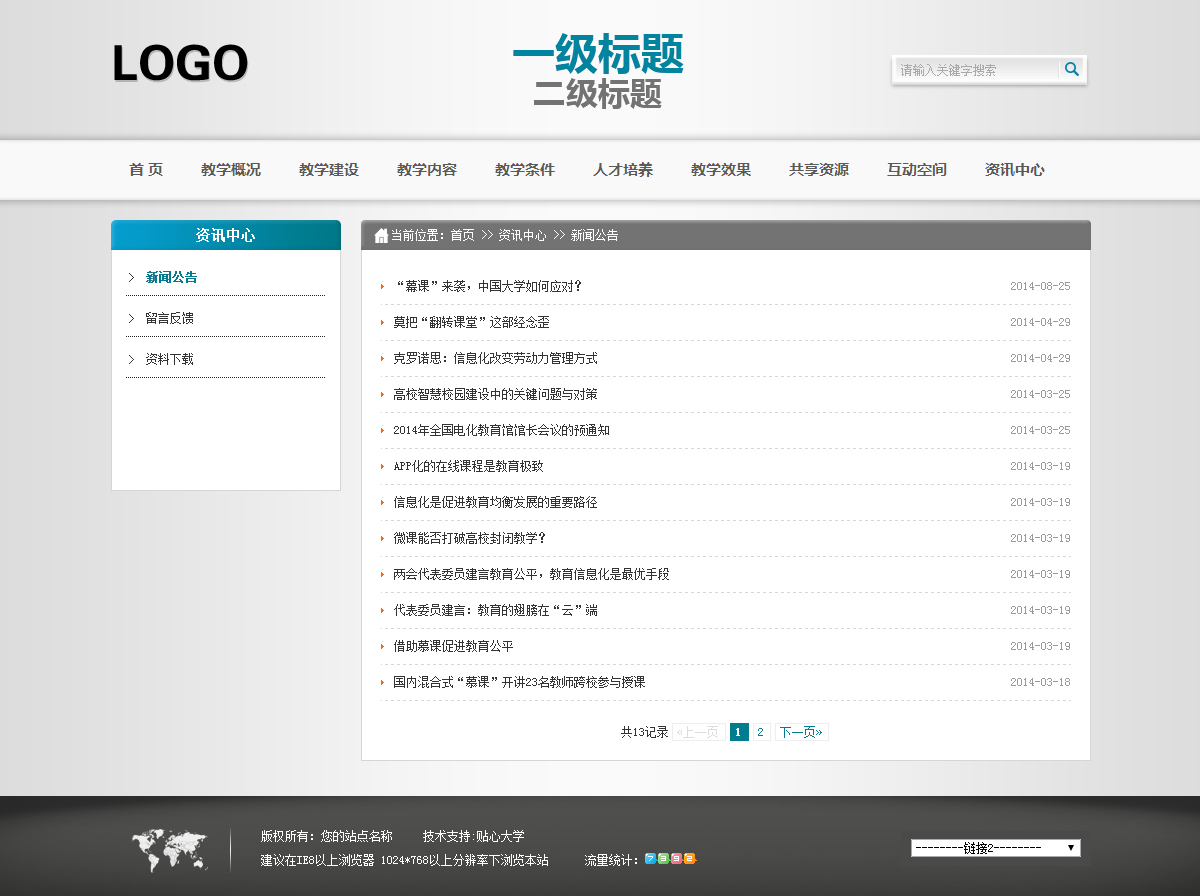Click the traffic statistics icons in footer

[x=670, y=859]
